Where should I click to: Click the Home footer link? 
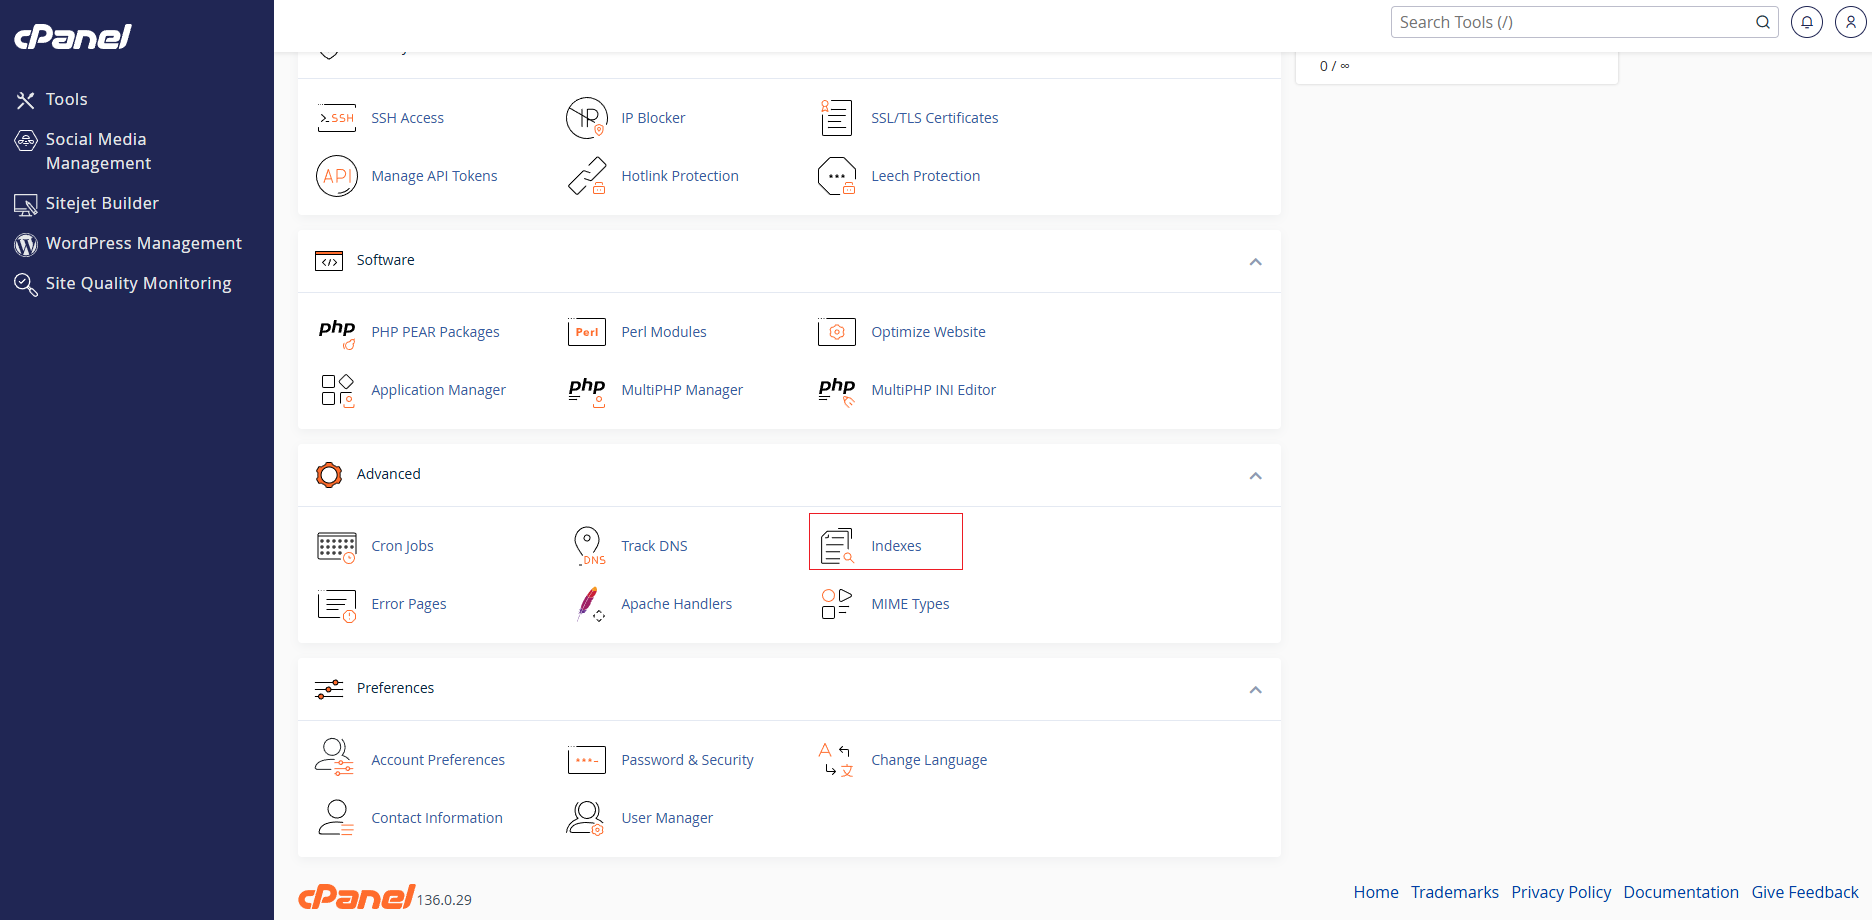click(x=1376, y=892)
